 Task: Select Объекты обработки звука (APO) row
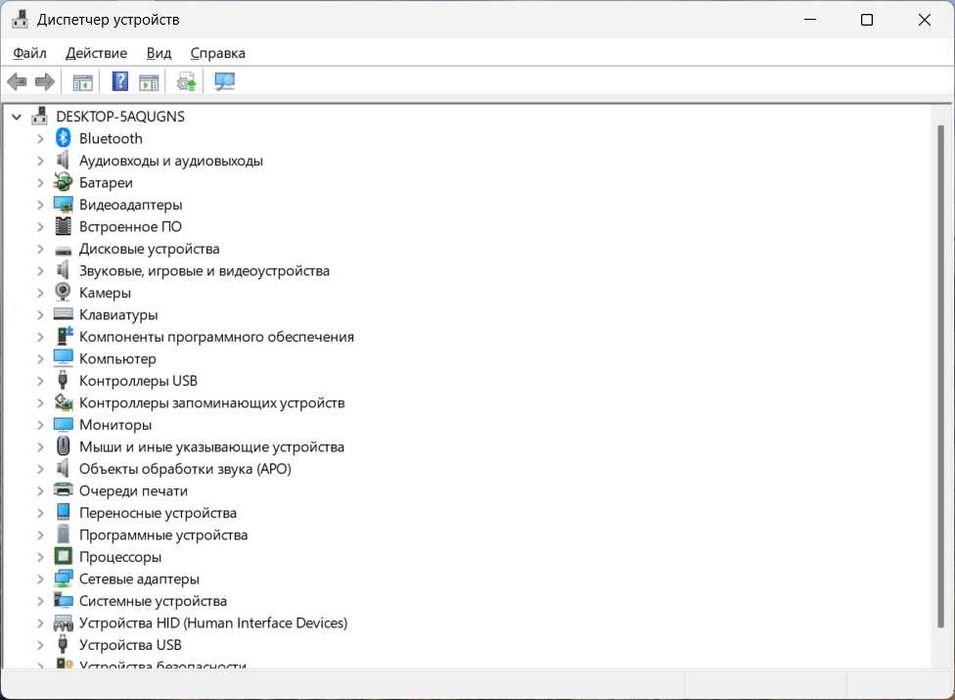185,468
